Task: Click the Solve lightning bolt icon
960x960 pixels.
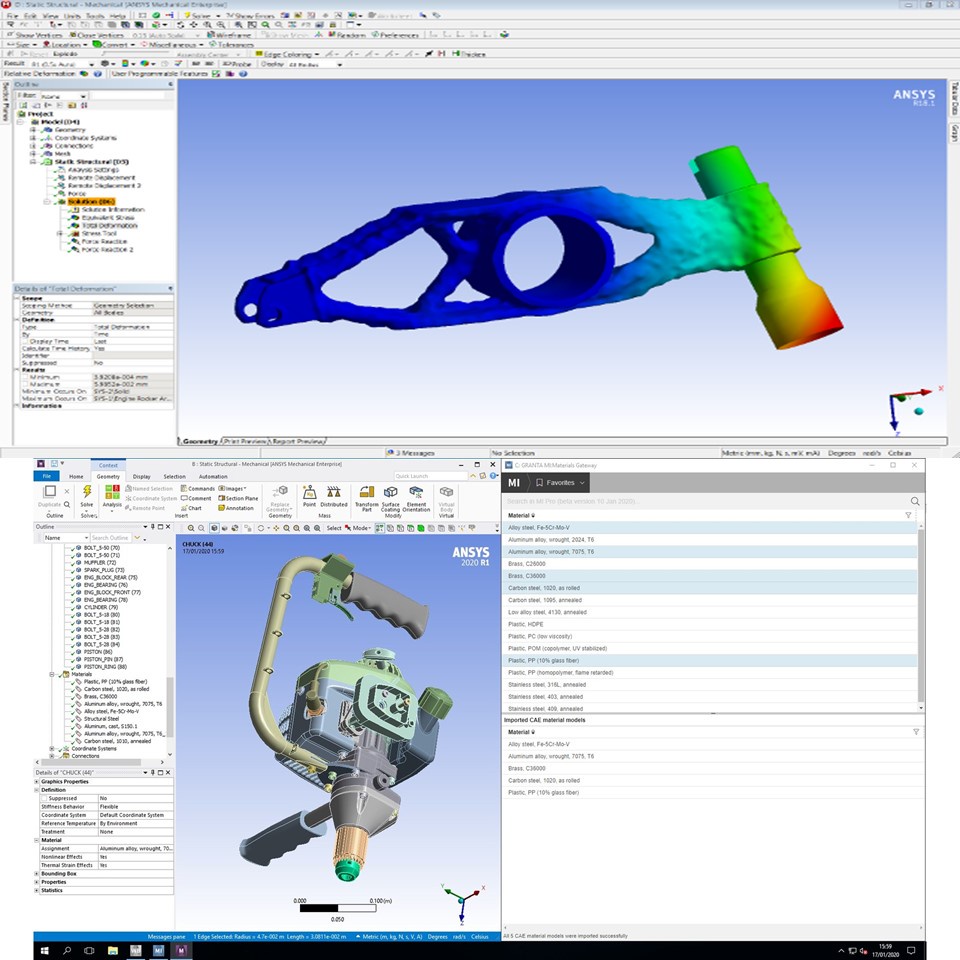Action: click(87, 492)
